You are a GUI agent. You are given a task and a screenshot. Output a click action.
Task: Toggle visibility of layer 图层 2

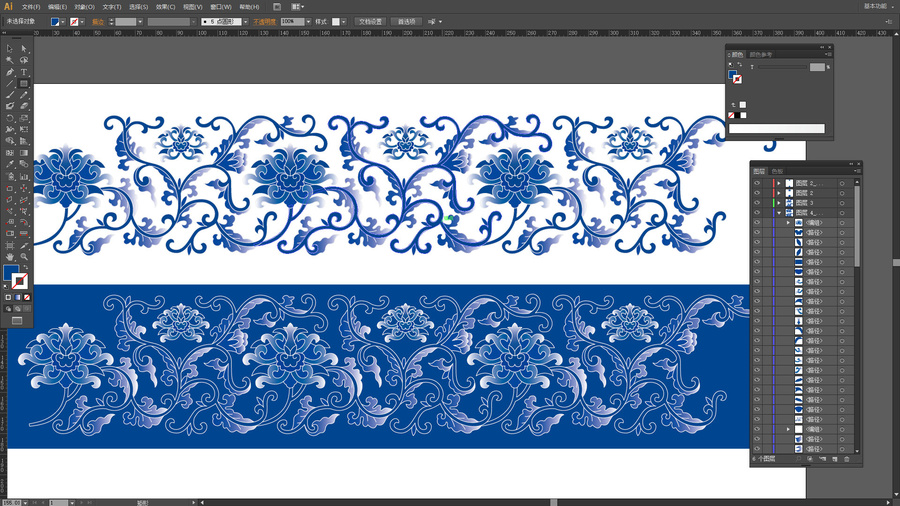pos(757,193)
